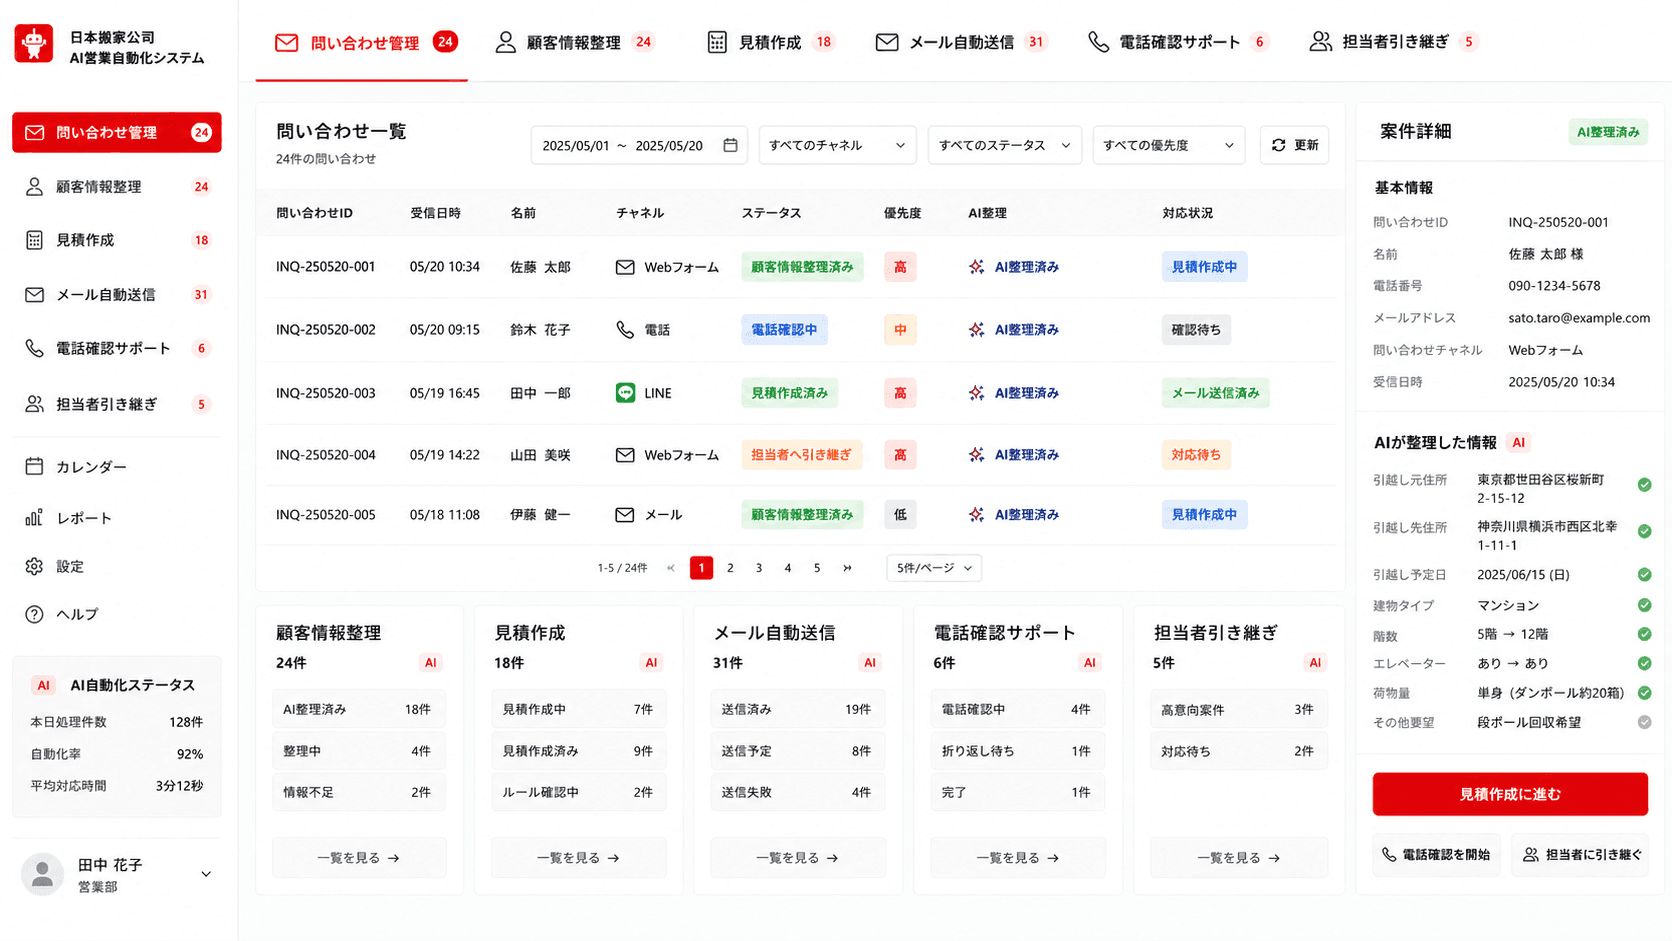
Task: Click the mail icon in row INQ-250520-005
Action: (625, 515)
